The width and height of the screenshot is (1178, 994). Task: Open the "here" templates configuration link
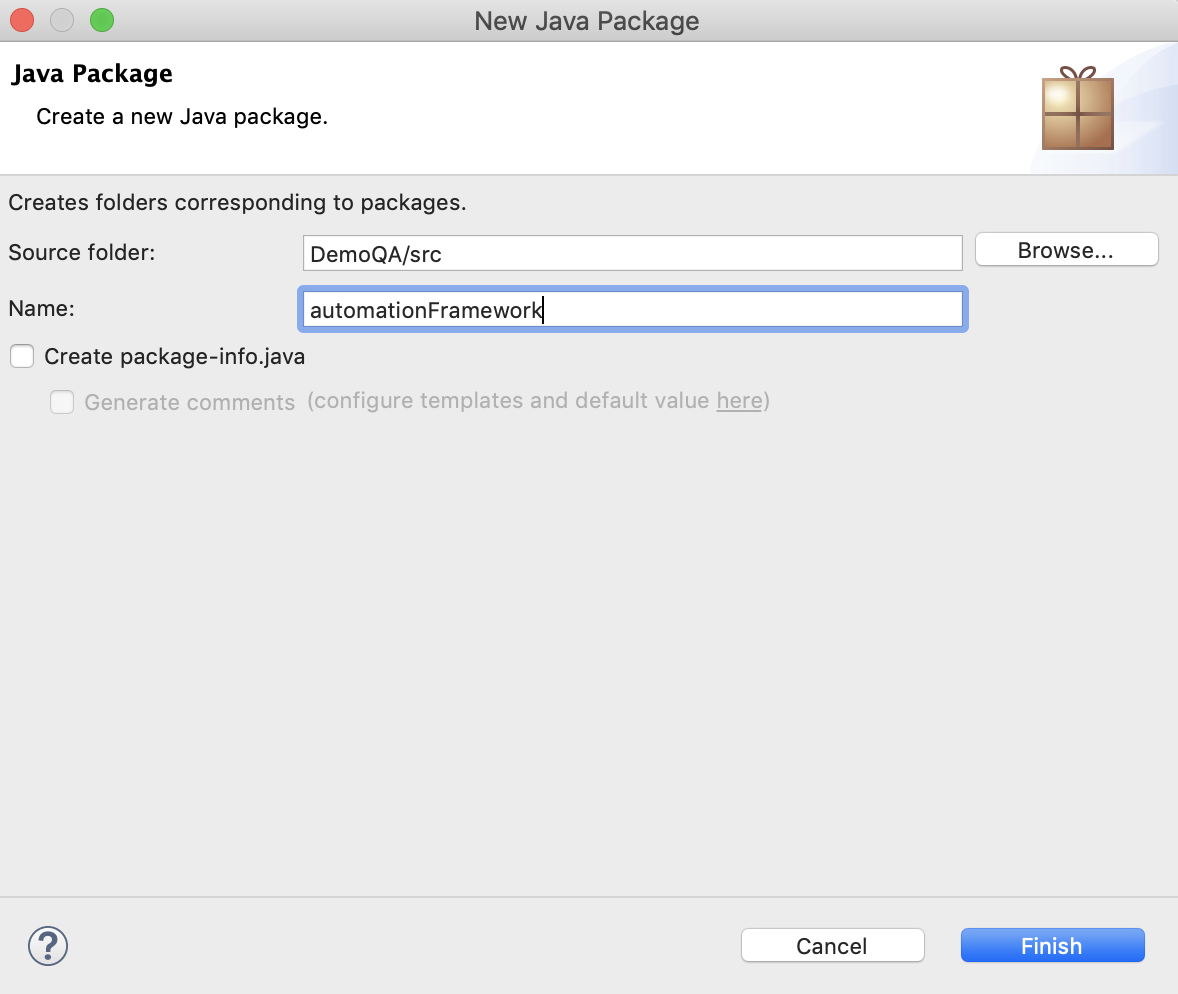point(739,401)
